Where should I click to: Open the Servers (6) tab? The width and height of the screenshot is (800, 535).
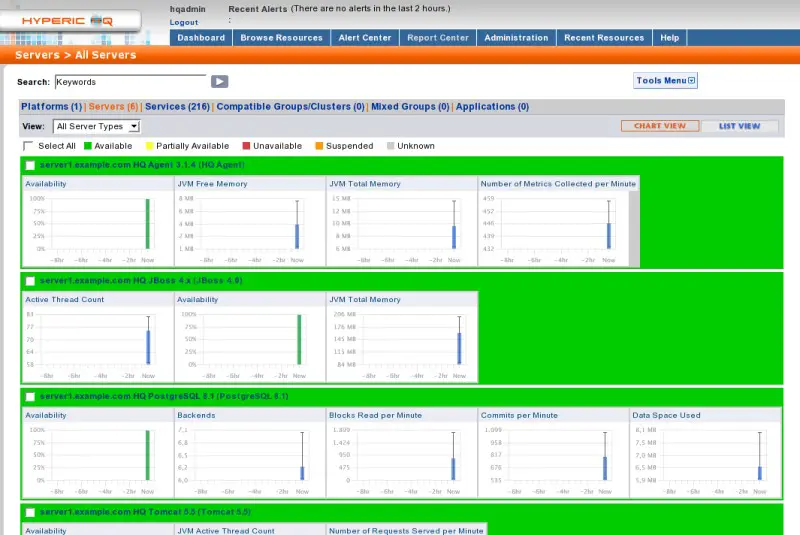pos(113,107)
